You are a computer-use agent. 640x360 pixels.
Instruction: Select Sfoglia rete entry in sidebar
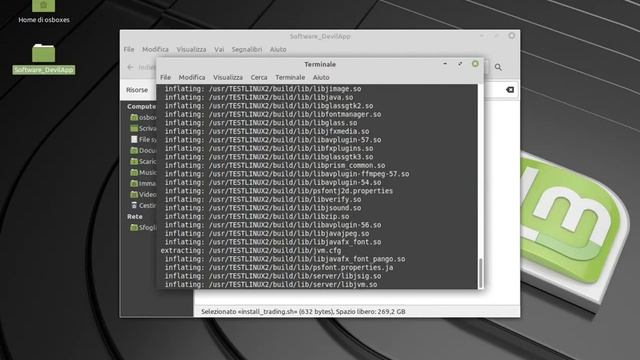(x=143, y=227)
